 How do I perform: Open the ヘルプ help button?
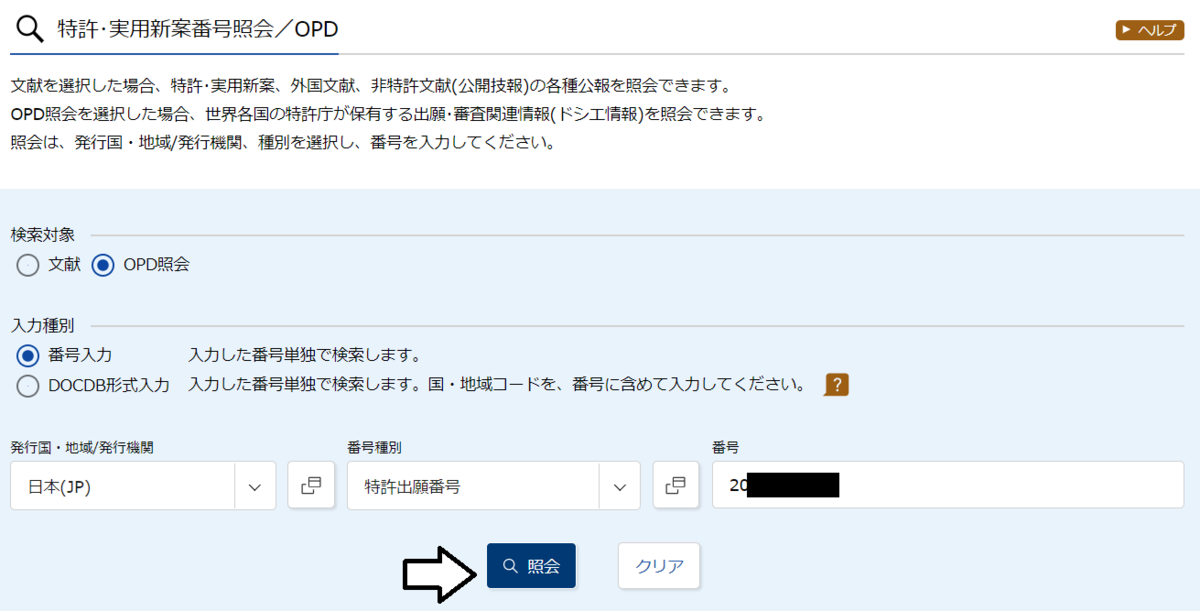[x=1149, y=30]
